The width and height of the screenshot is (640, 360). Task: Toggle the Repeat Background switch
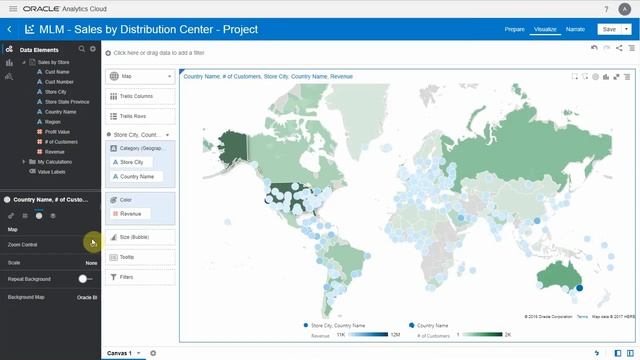(85, 279)
